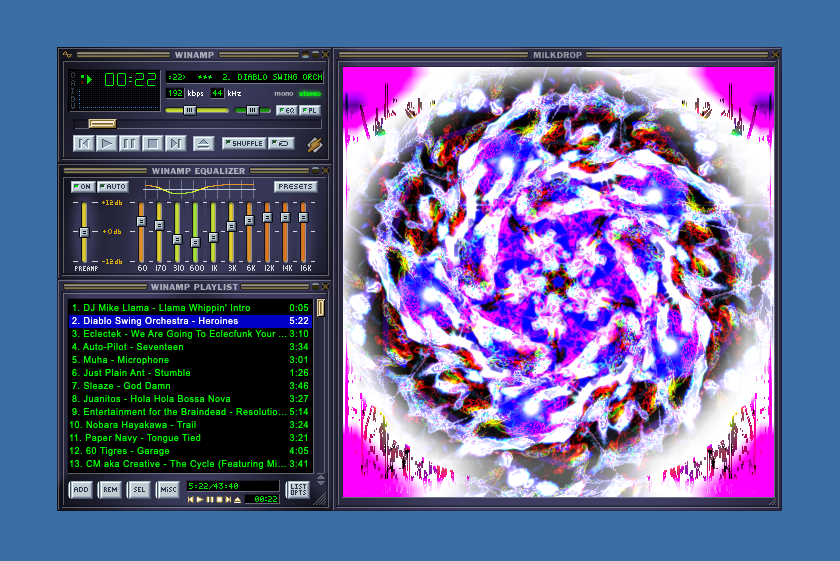Image resolution: width=840 pixels, height=561 pixels.
Task: Stop playback in main window
Action: (x=152, y=144)
